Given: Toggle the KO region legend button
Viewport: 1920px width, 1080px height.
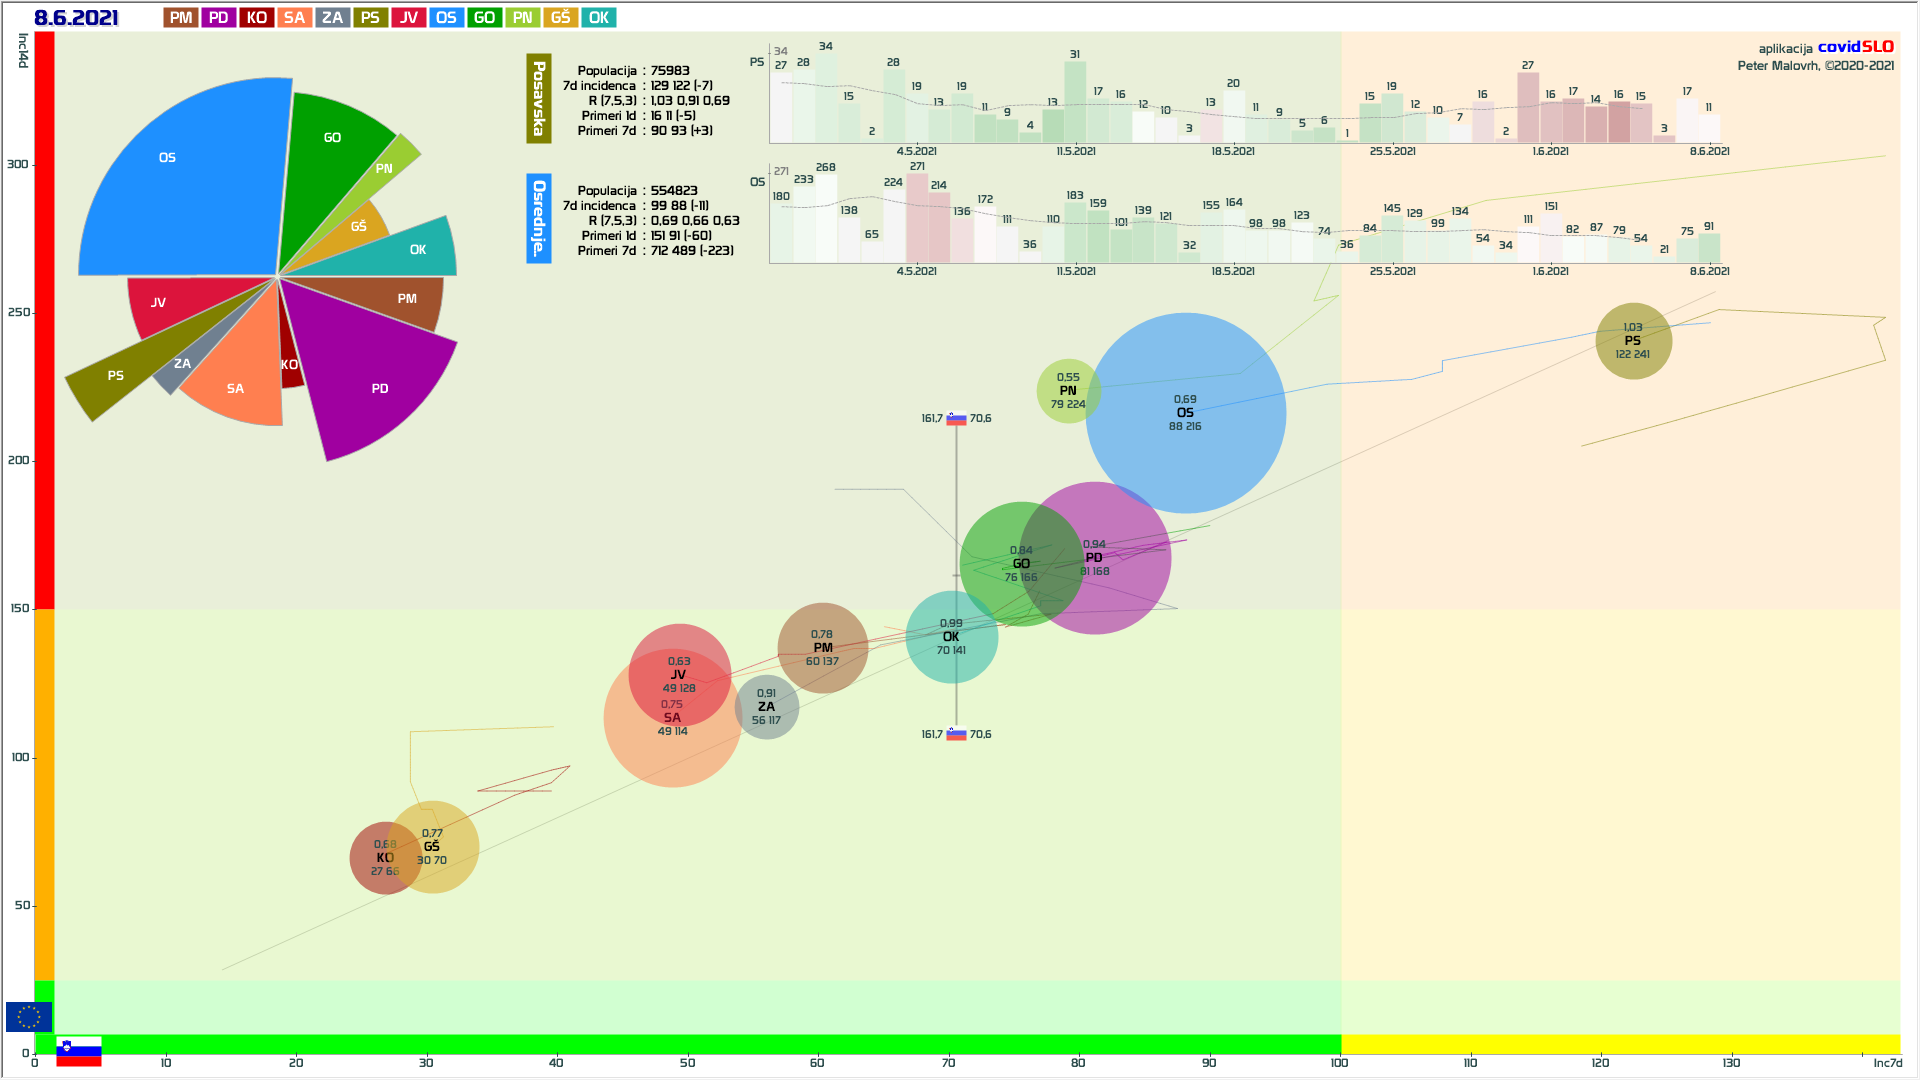Looking at the screenshot, I should pyautogui.click(x=256, y=18).
